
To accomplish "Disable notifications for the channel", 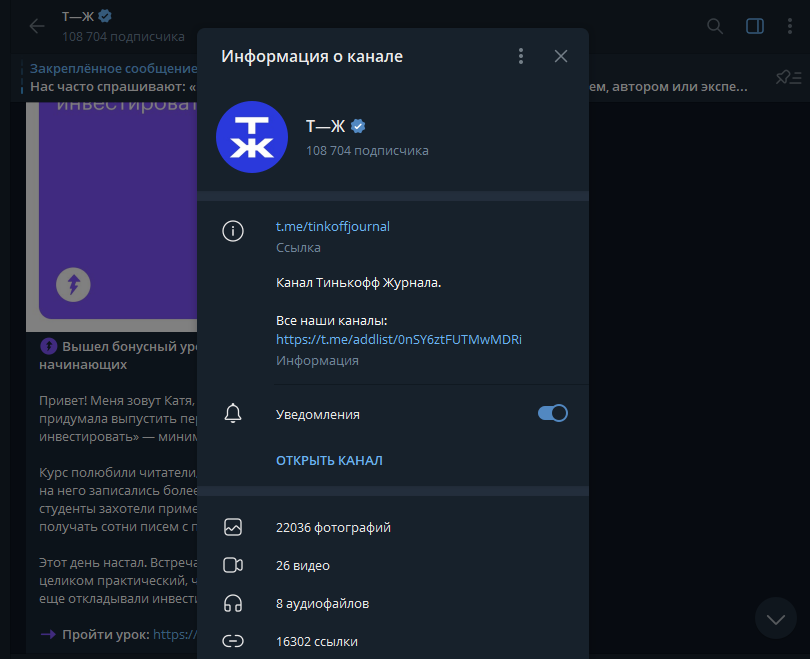I will tap(551, 412).
